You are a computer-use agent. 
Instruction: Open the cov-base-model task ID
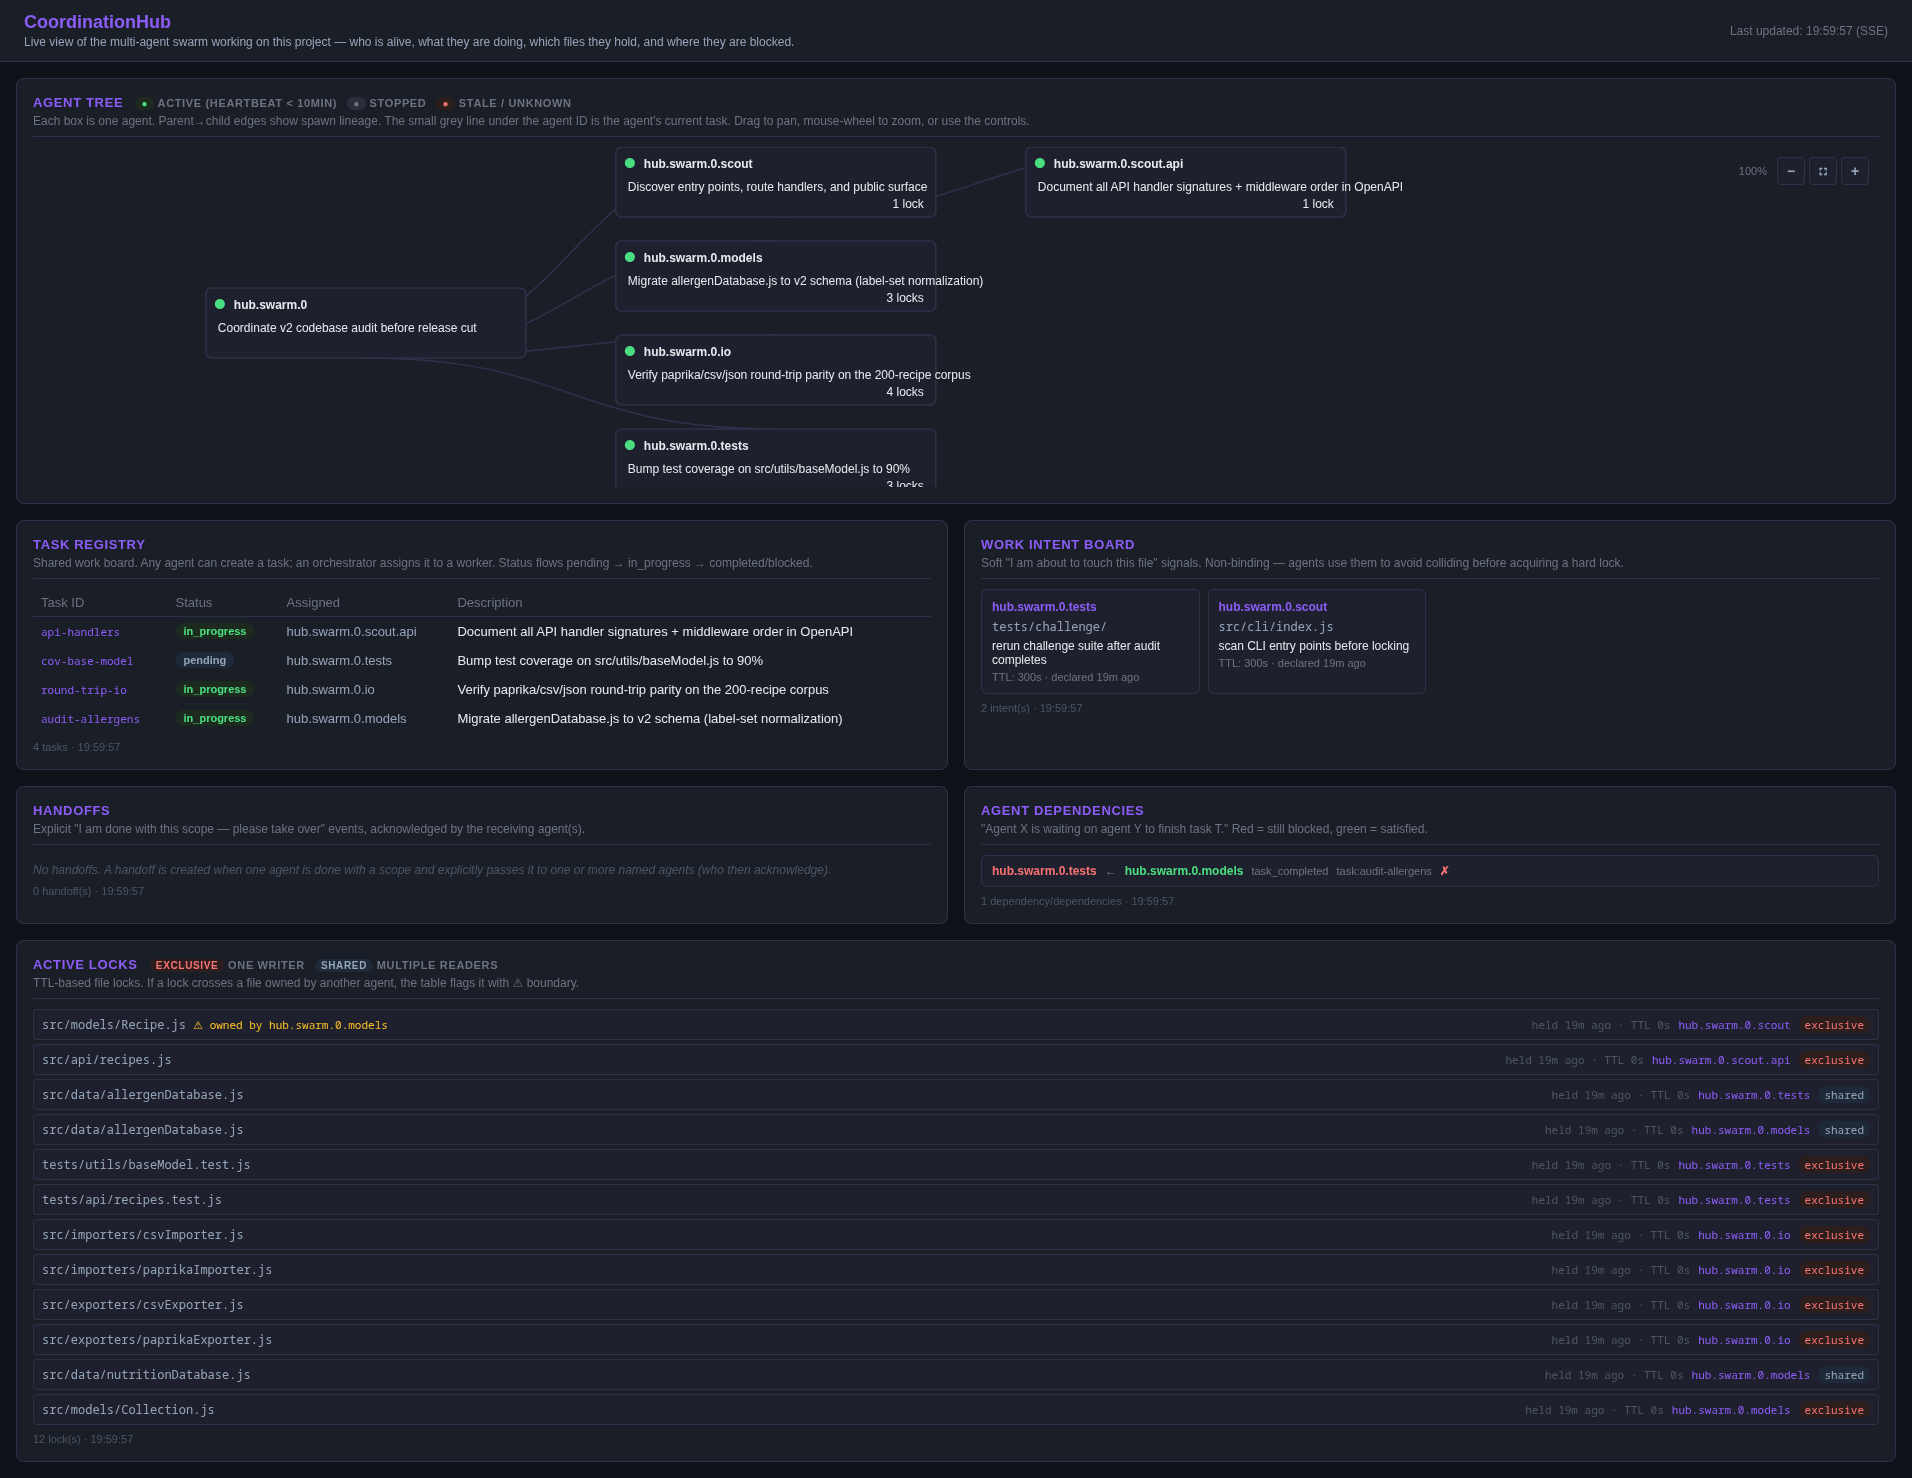click(87, 661)
